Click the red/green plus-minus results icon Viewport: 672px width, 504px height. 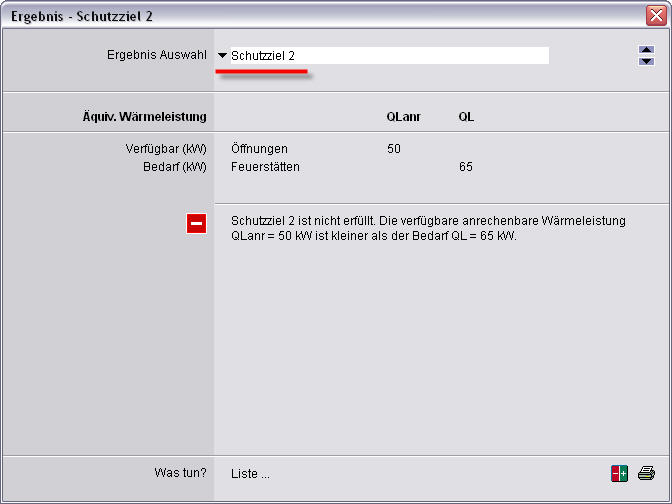620,474
